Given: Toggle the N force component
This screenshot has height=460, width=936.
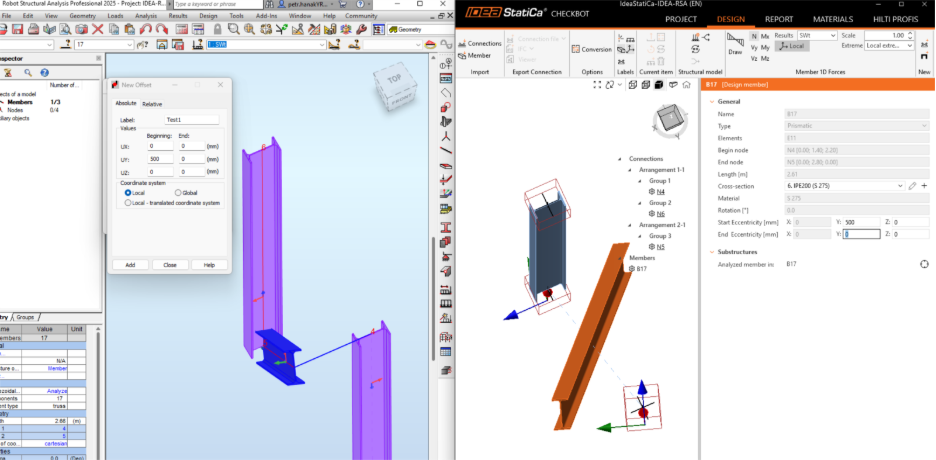Looking at the screenshot, I should (x=754, y=36).
